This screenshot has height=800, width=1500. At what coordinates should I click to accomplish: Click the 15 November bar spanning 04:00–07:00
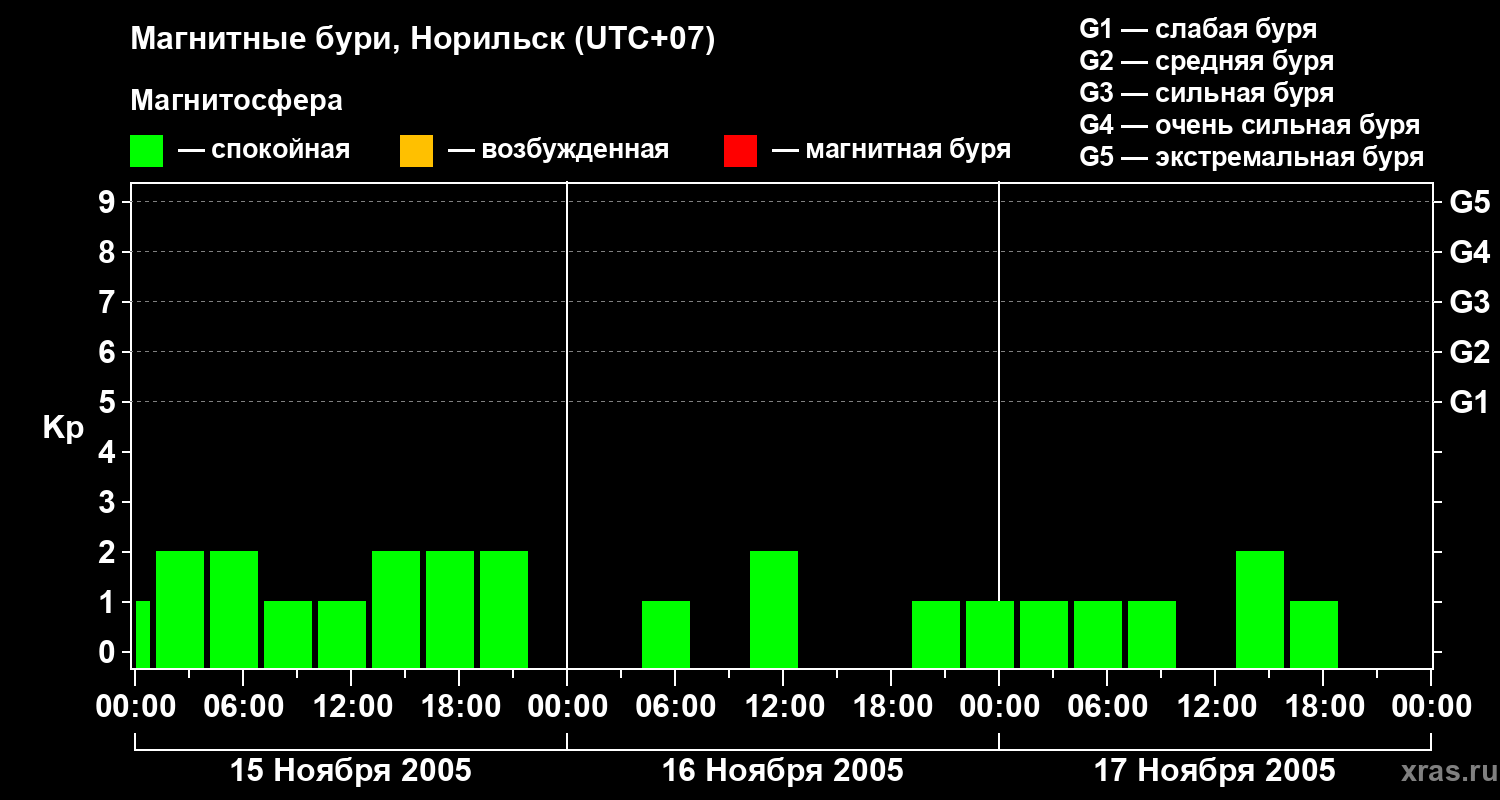(234, 609)
